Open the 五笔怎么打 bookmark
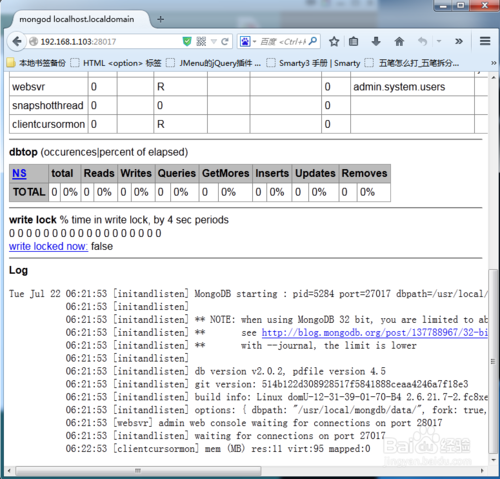Image resolution: width=500 pixels, height=479 pixels. 412,63
